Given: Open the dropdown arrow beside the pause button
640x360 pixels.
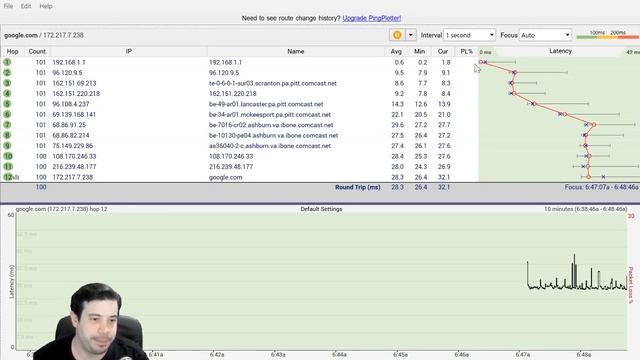Looking at the screenshot, I should point(411,35).
